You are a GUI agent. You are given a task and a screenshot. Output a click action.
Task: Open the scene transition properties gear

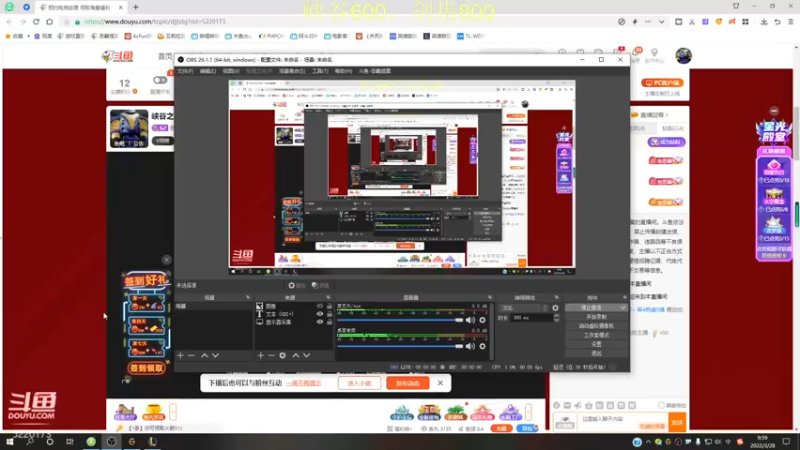555,308
